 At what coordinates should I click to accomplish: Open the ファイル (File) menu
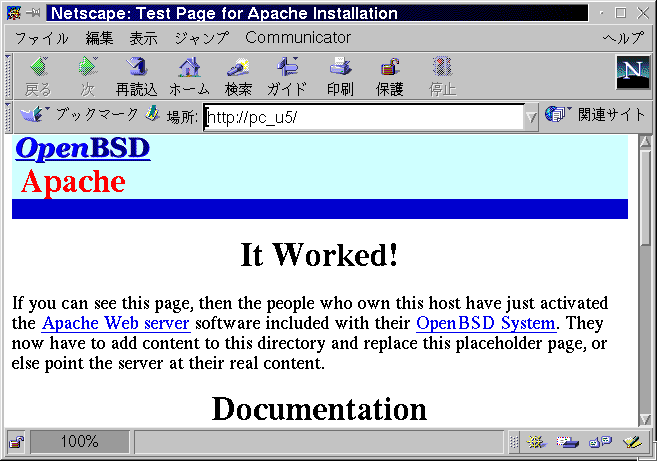pyautogui.click(x=41, y=39)
